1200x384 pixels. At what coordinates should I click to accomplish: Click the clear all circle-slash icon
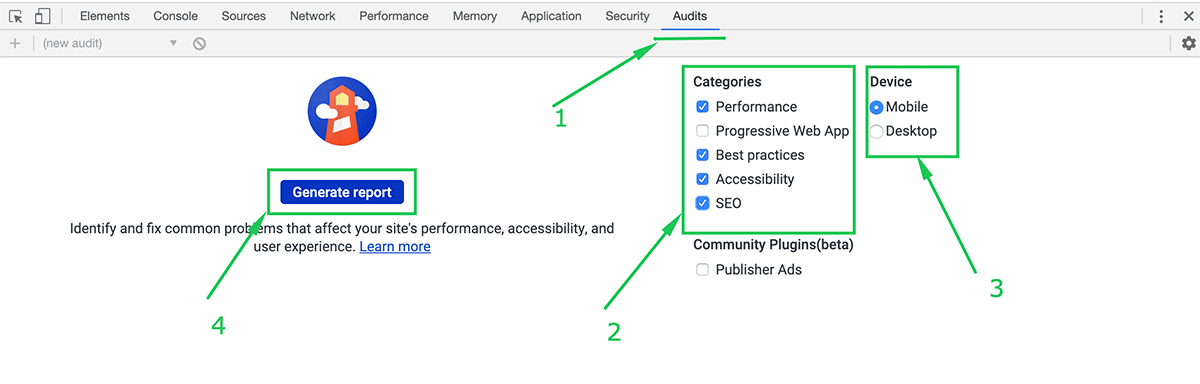(x=200, y=43)
